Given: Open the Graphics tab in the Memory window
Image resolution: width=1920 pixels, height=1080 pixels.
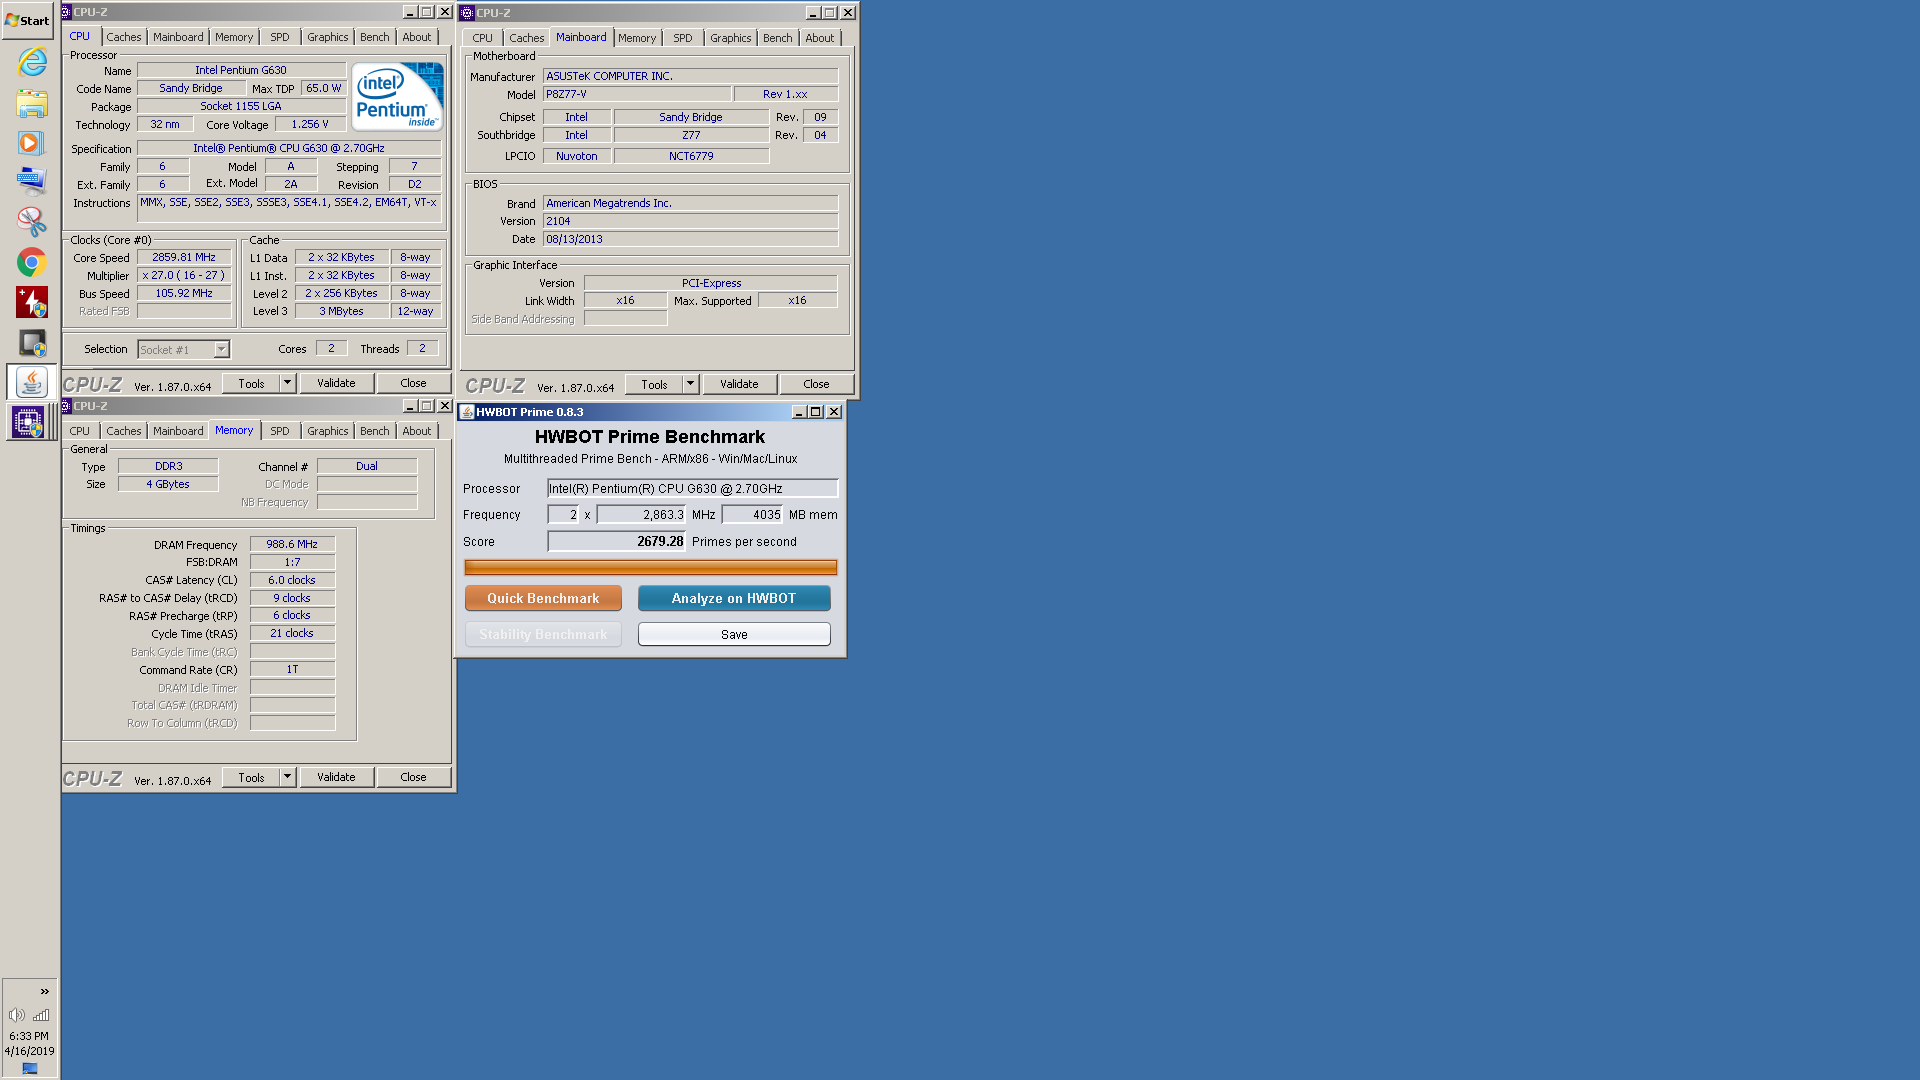Looking at the screenshot, I should (328, 431).
